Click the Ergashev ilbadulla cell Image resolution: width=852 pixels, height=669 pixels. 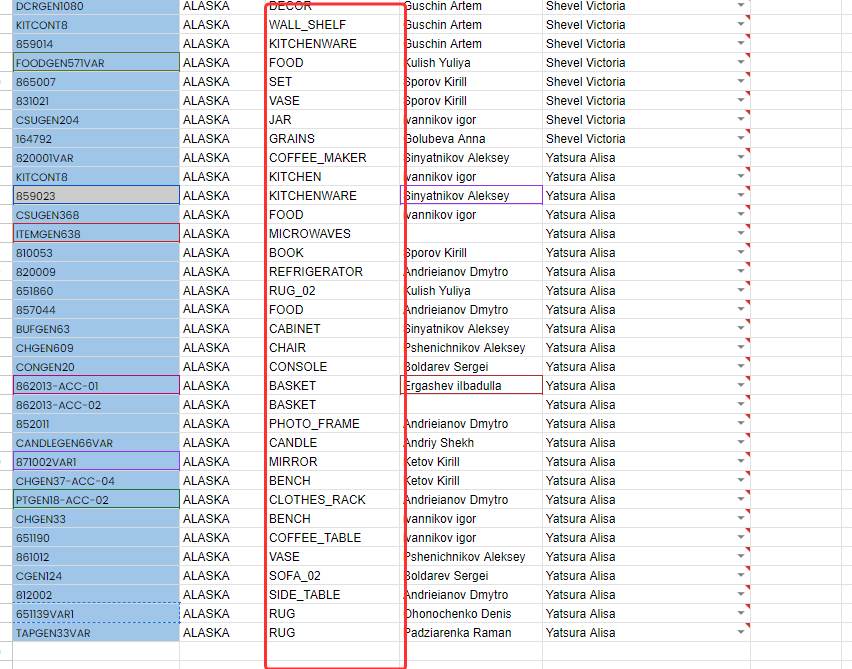click(x=471, y=385)
